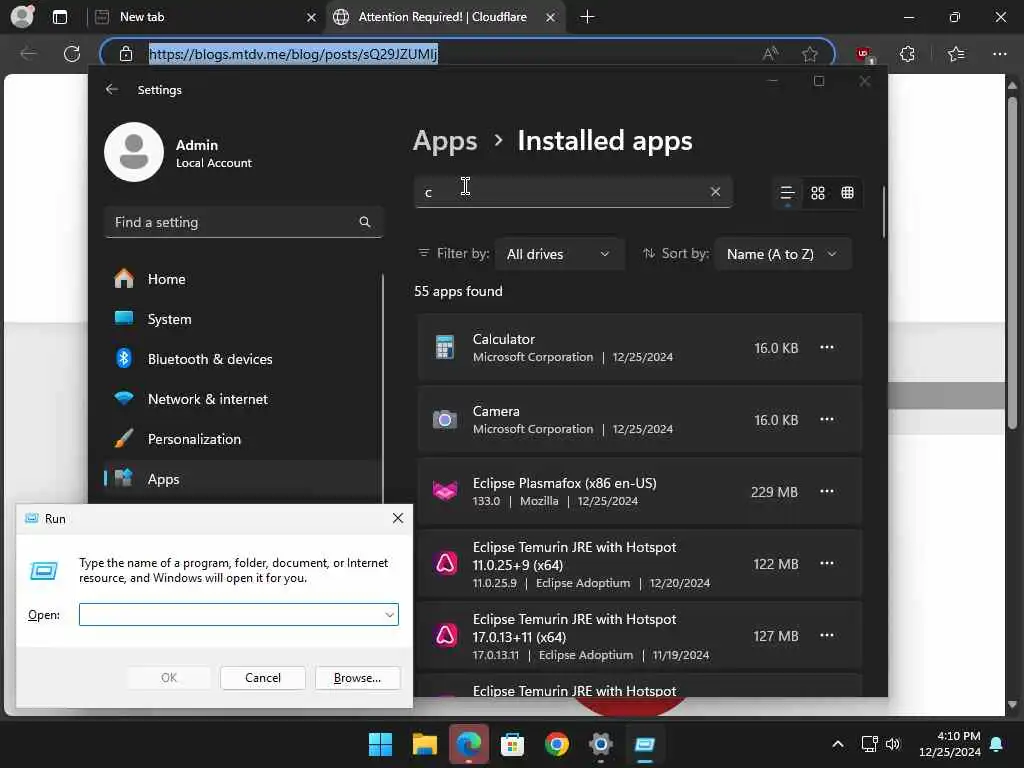The image size is (1024, 768).
Task: Select Apps in Settings sidebar
Action: click(x=243, y=479)
